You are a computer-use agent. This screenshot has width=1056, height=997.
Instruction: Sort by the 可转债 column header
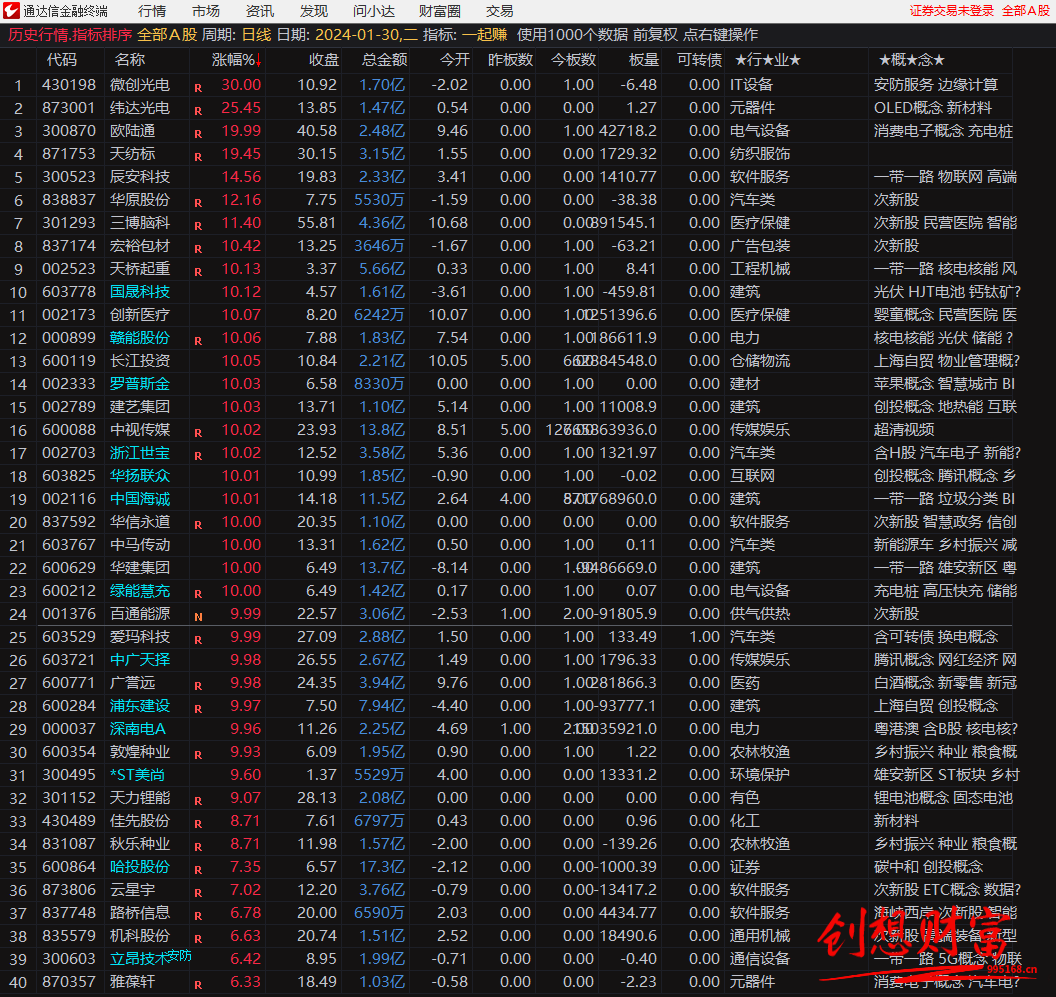(x=700, y=60)
